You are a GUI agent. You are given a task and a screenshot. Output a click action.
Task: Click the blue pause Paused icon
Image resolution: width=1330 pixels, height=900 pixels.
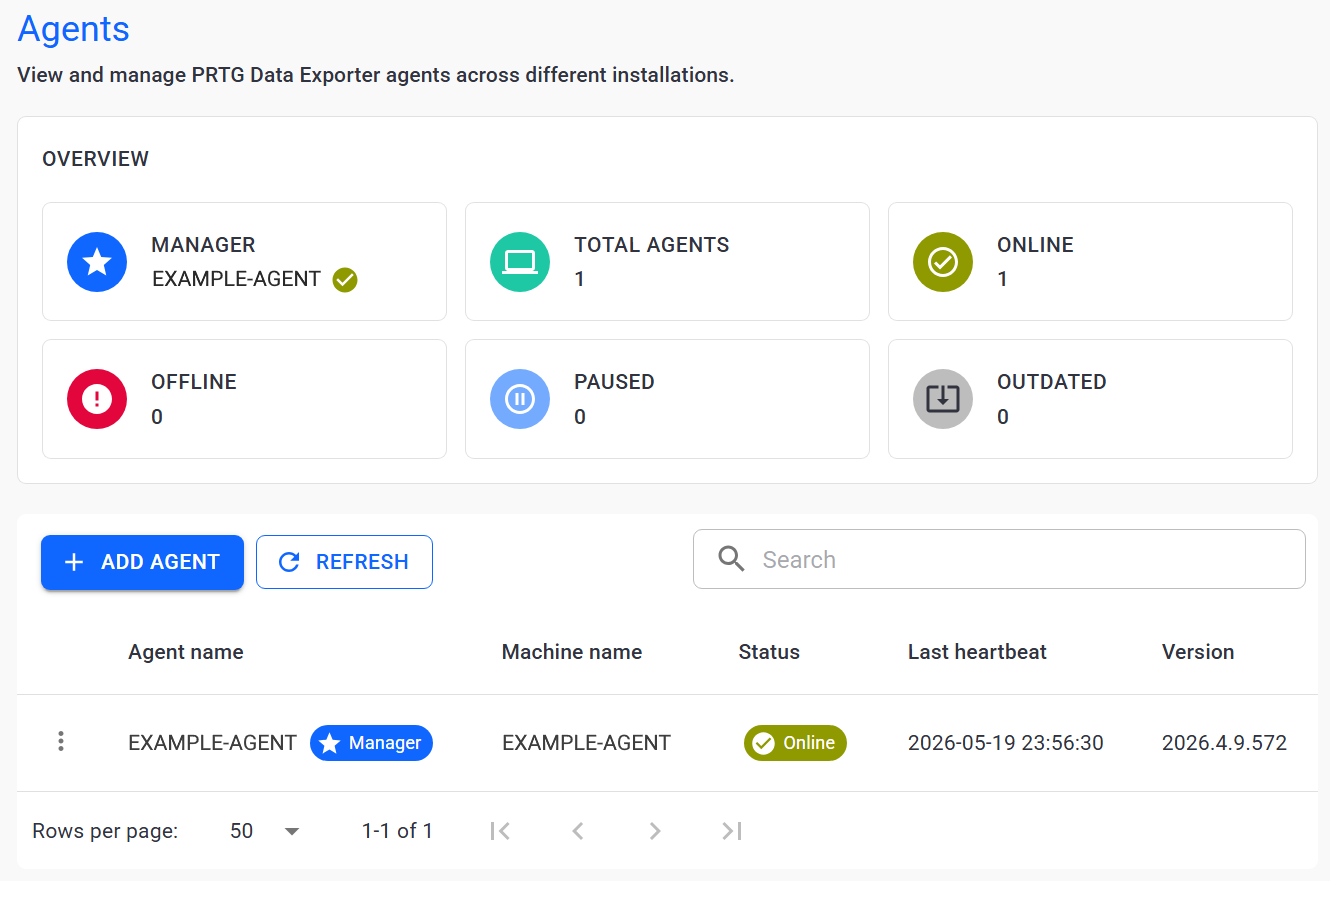(x=520, y=399)
